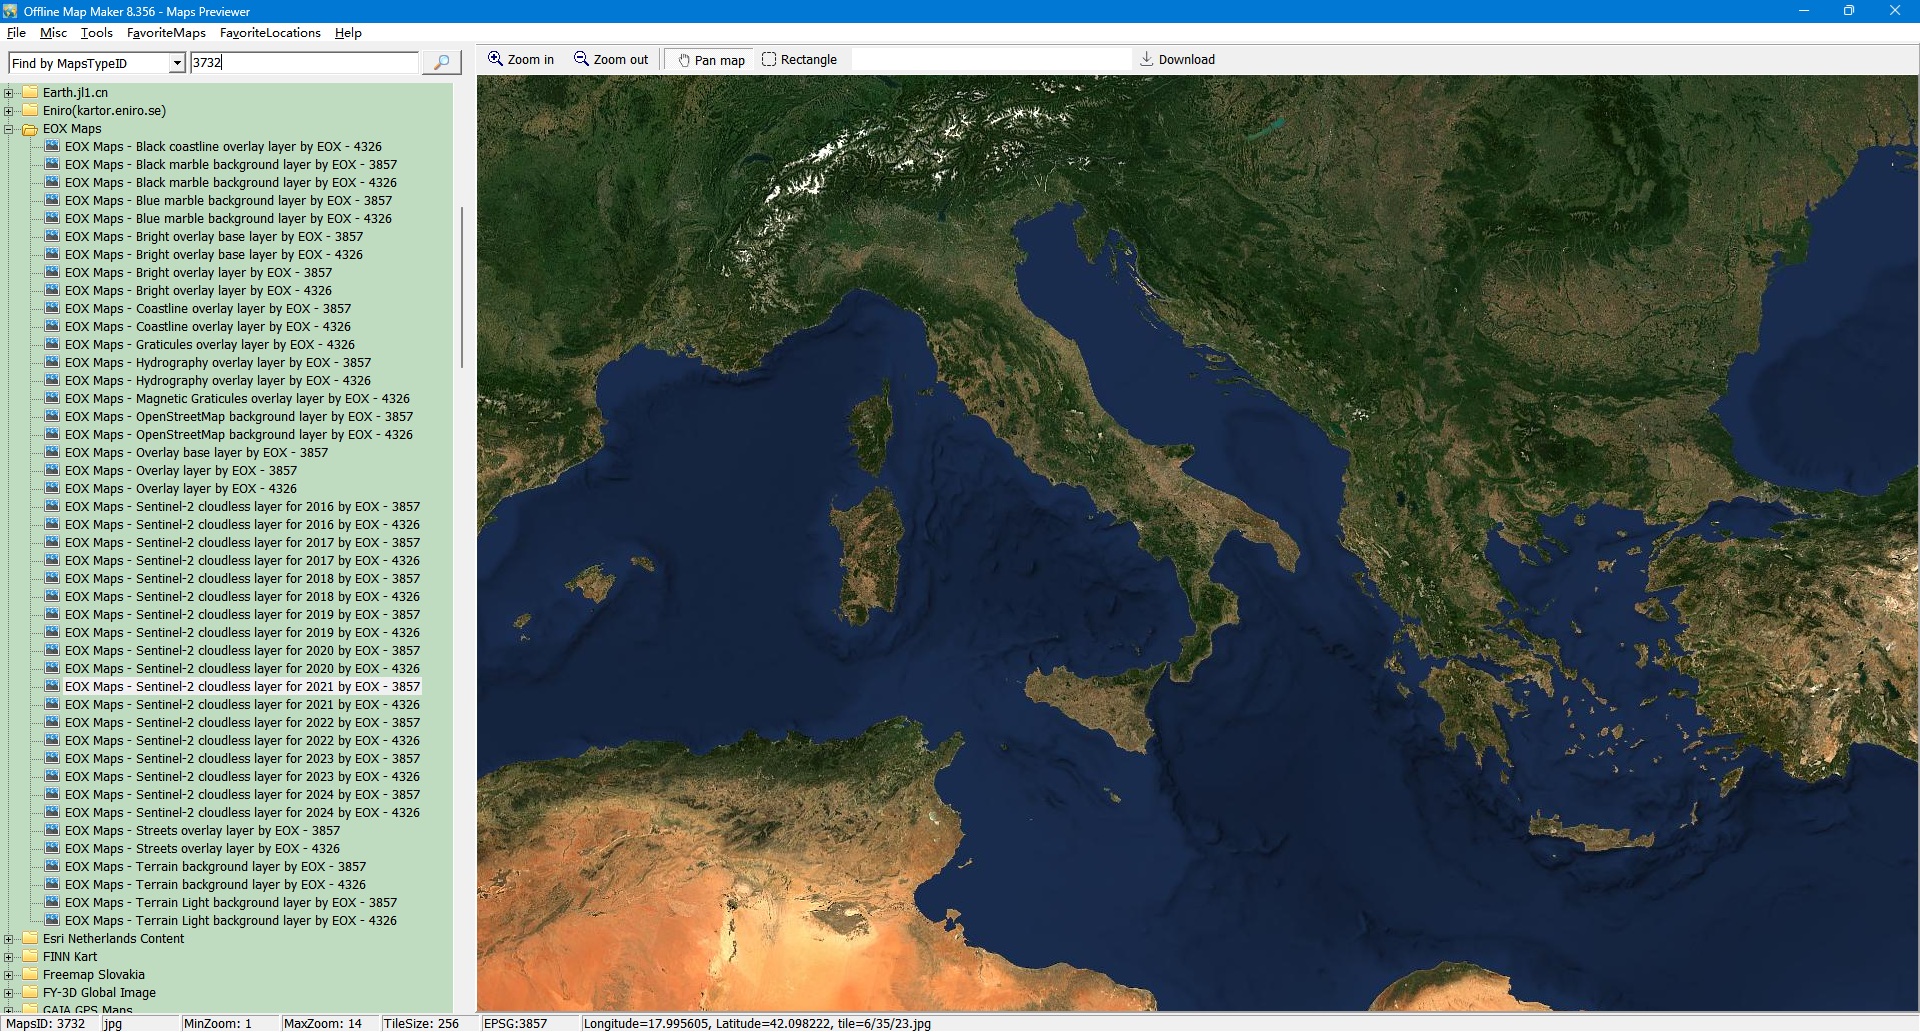Click the magnifier search button
Image resolution: width=1920 pixels, height=1032 pixels.
(441, 62)
